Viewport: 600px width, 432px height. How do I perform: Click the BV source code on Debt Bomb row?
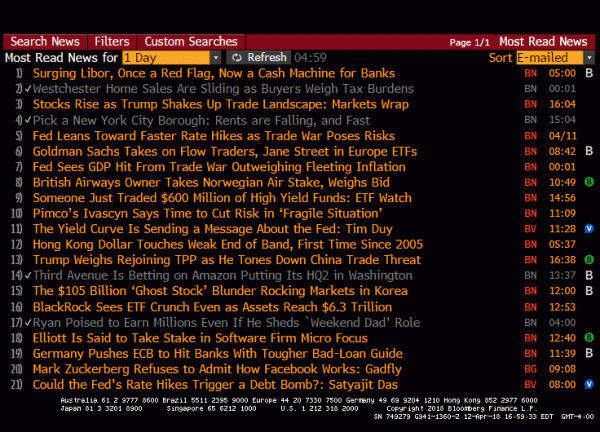530,385
